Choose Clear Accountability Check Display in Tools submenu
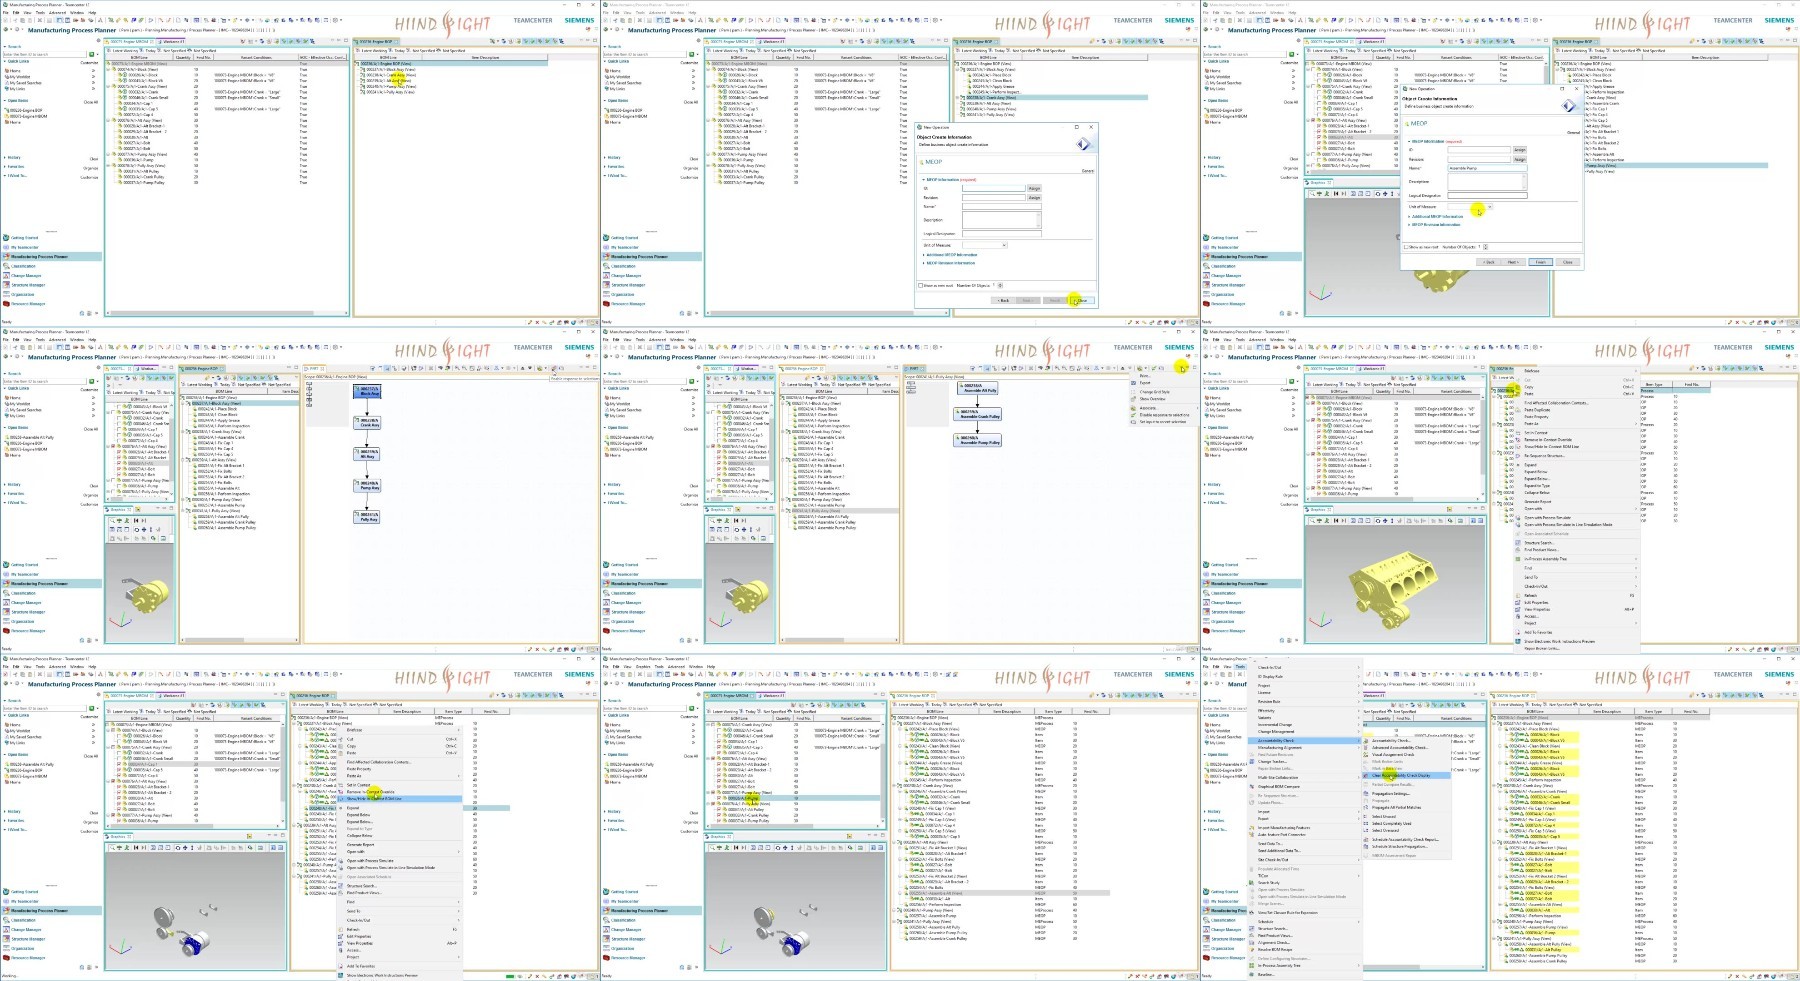The image size is (1800, 981). point(1407,775)
